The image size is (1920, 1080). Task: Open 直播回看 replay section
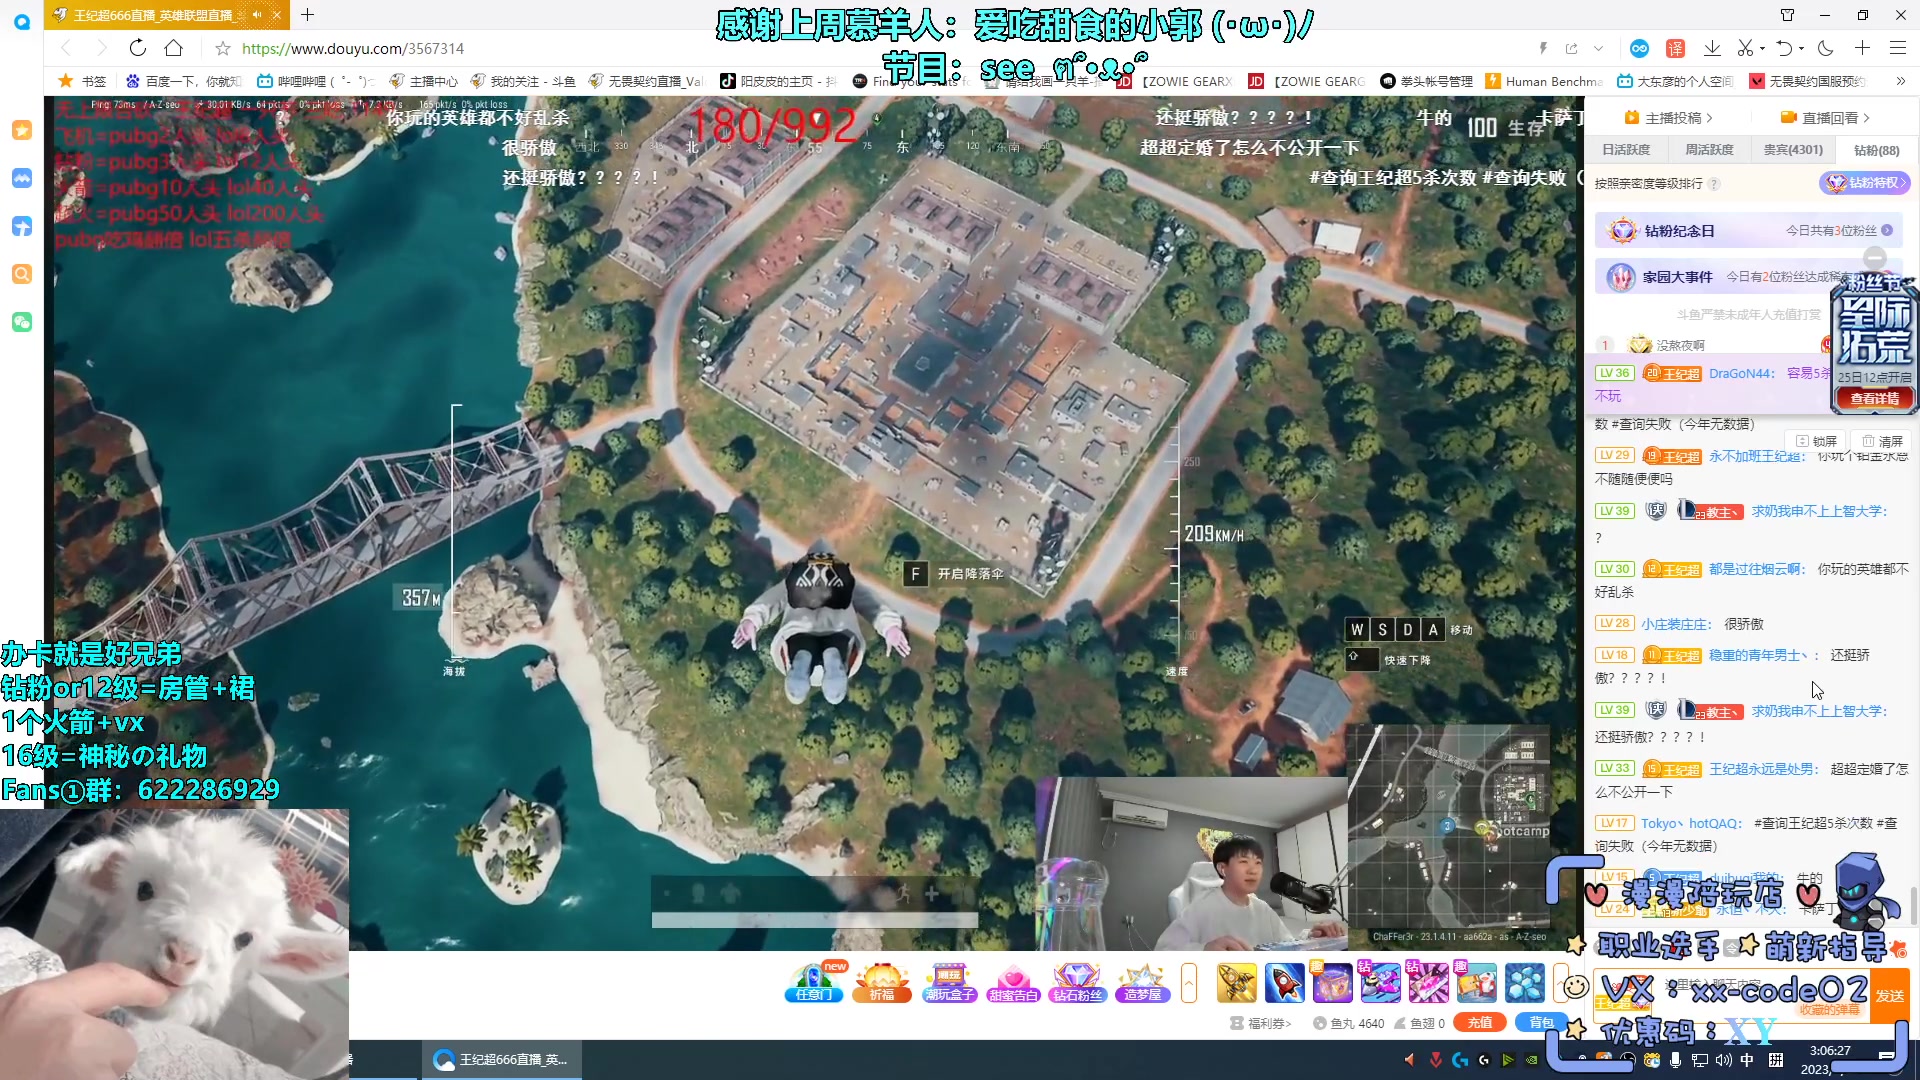click(1825, 118)
